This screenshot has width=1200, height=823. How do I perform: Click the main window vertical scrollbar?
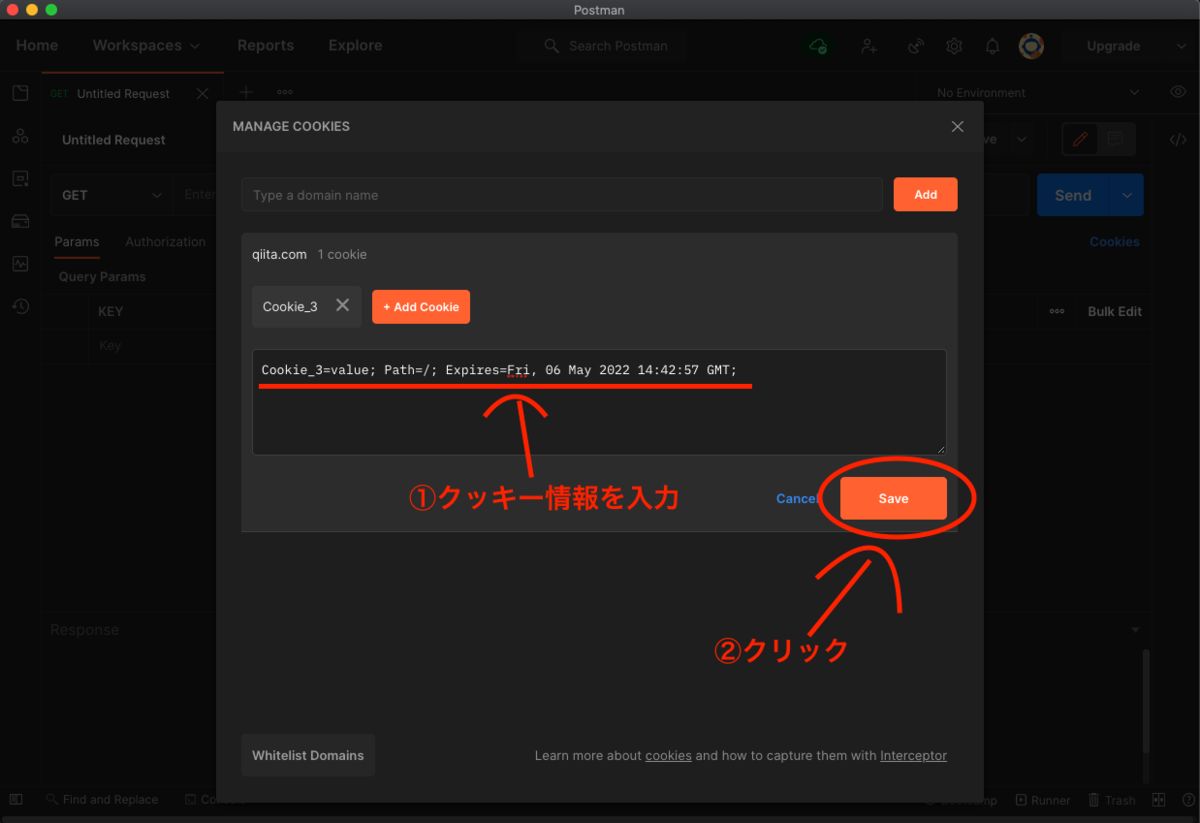[x=1146, y=700]
